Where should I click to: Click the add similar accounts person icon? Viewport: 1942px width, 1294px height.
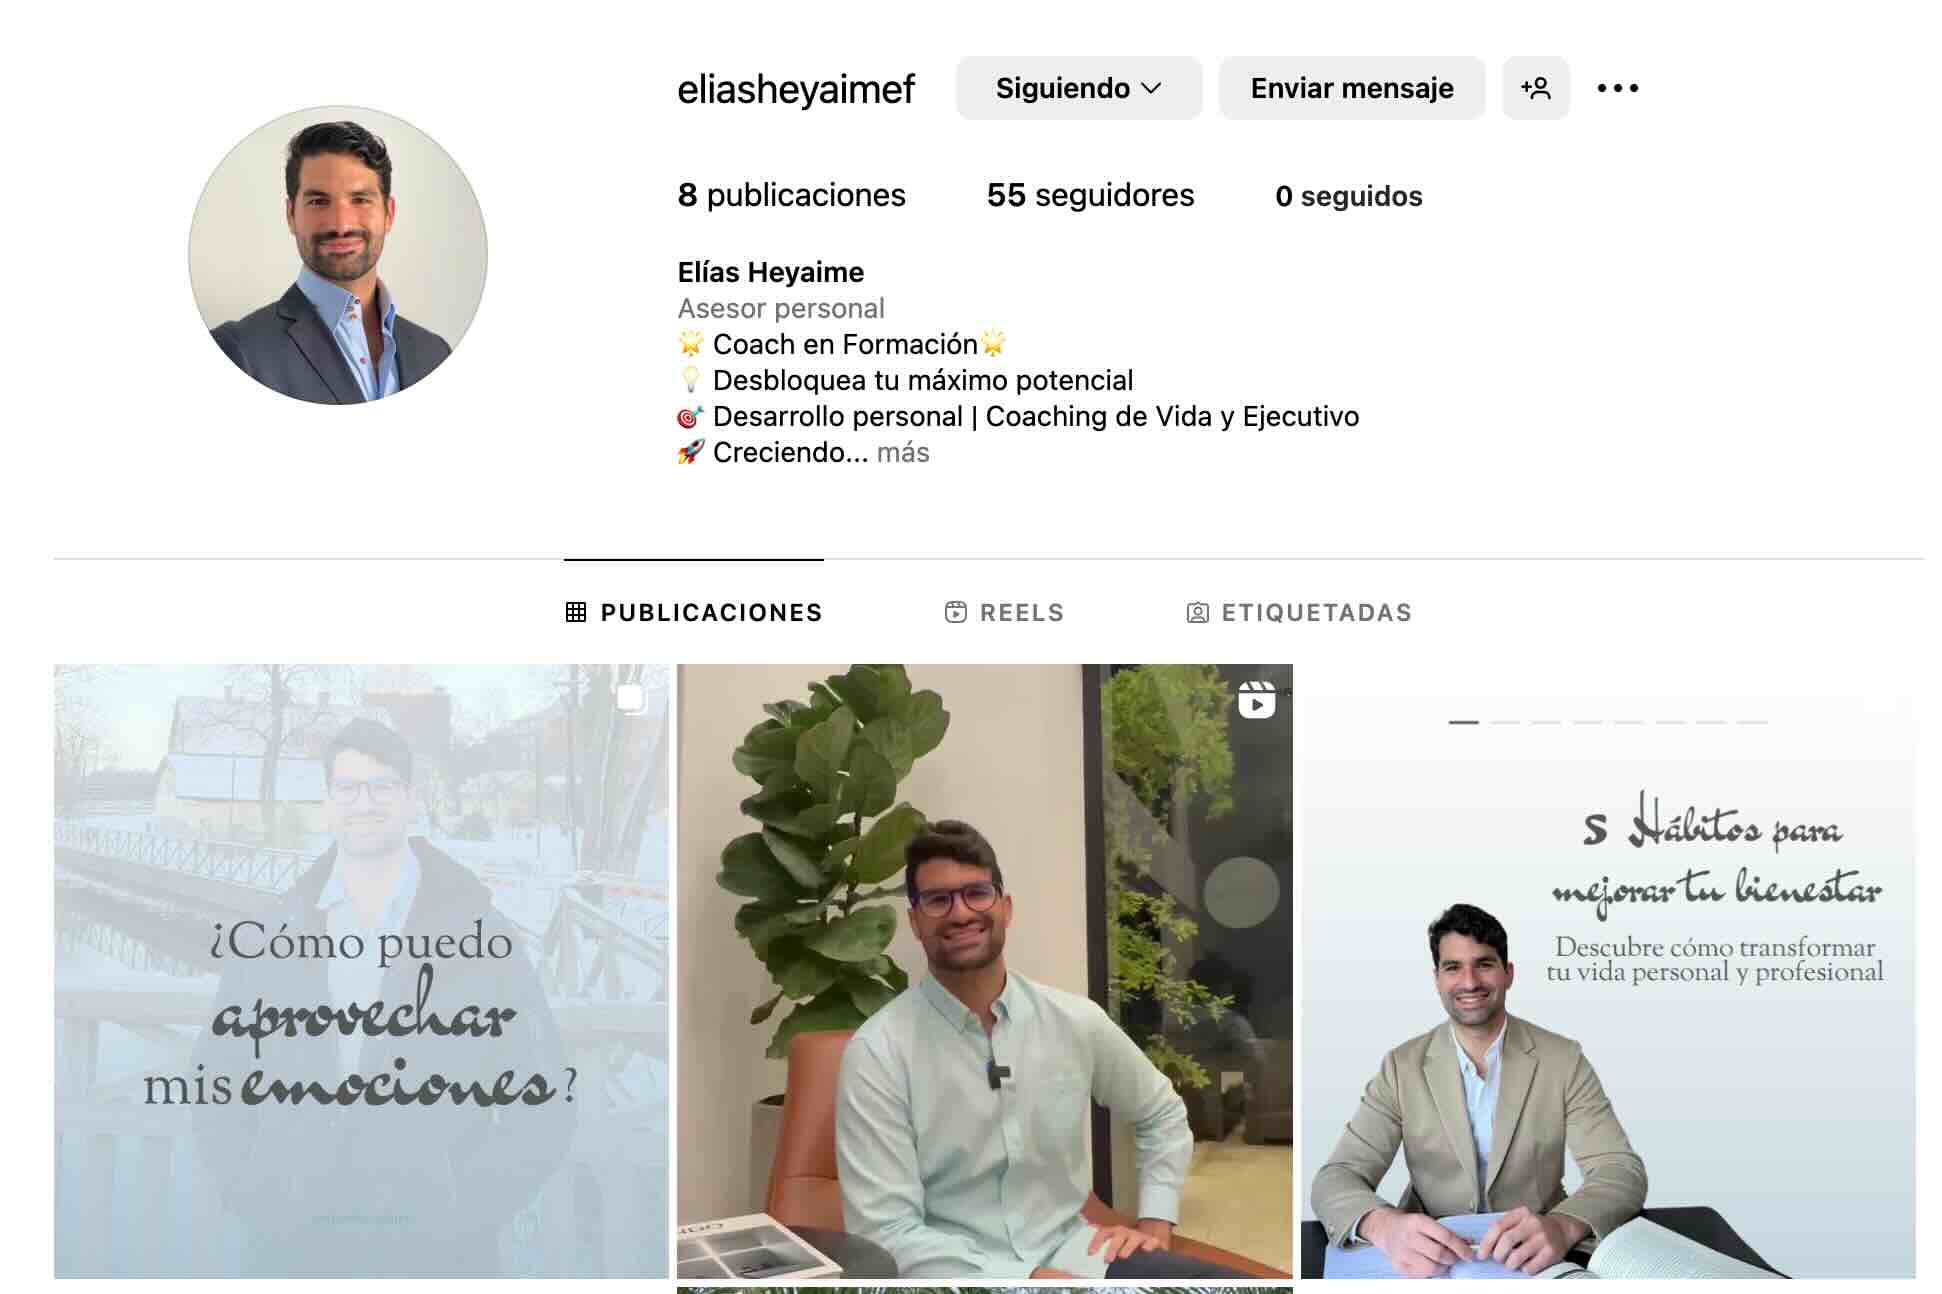pyautogui.click(x=1535, y=88)
